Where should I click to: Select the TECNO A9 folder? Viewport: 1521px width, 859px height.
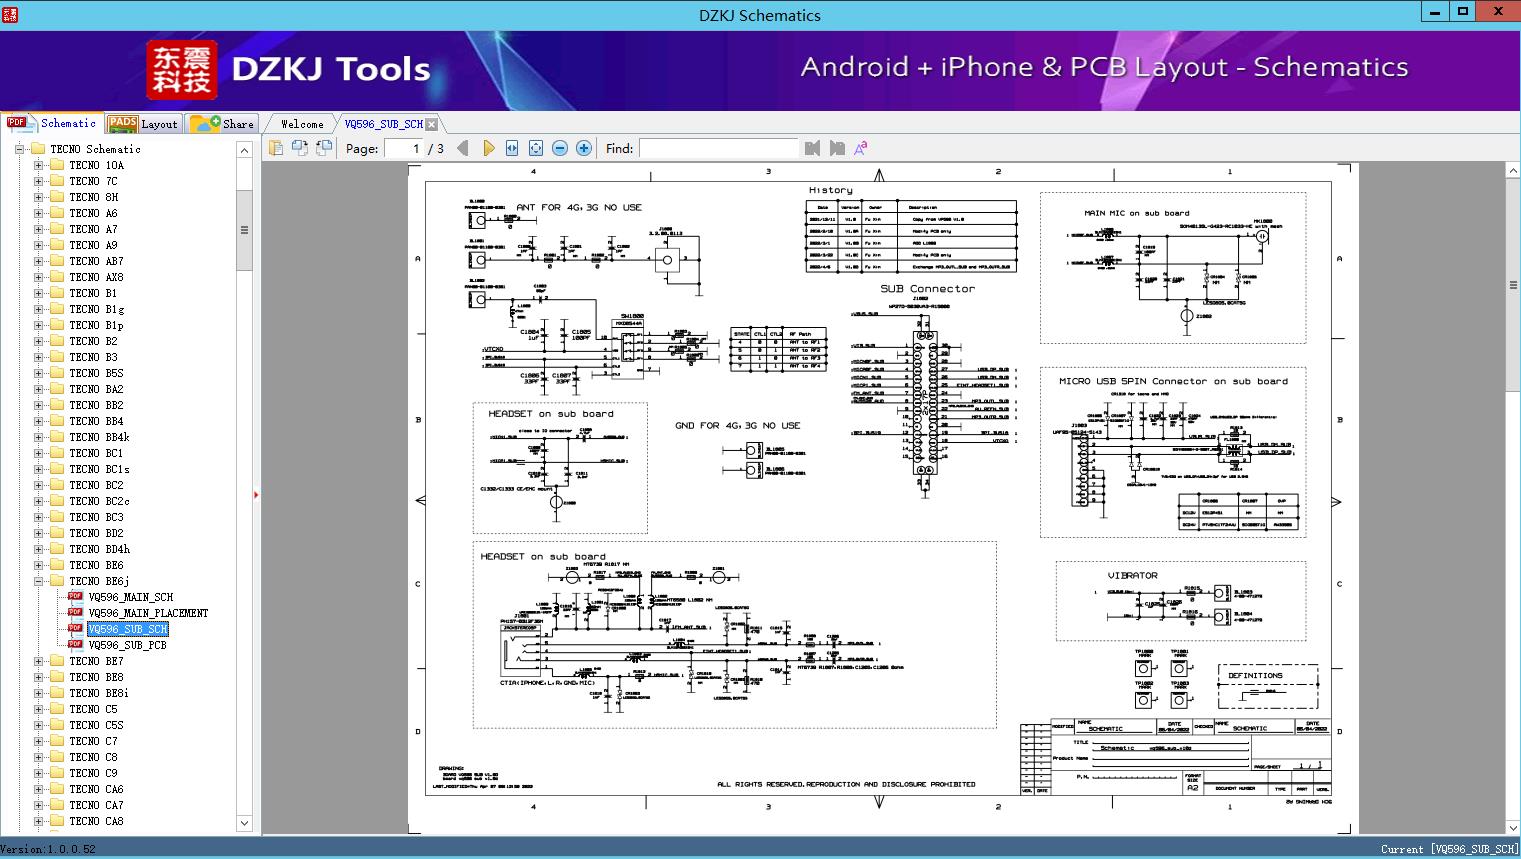(x=94, y=245)
